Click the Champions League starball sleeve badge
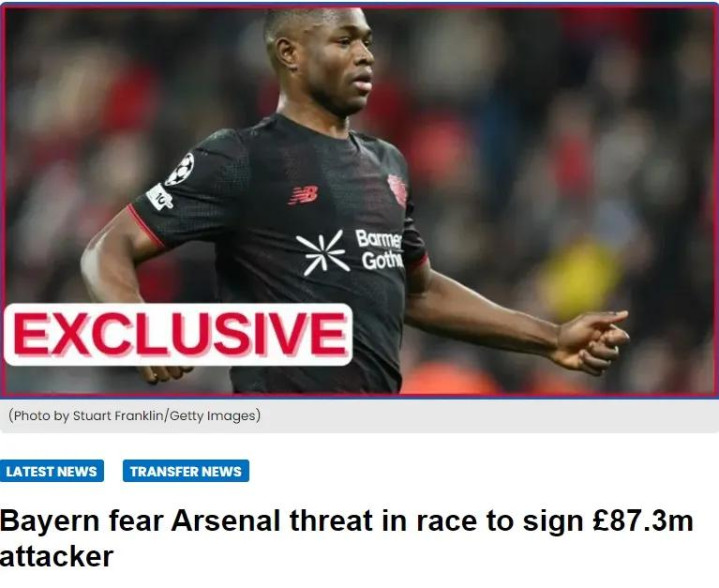The height and width of the screenshot is (588, 719). [x=180, y=169]
